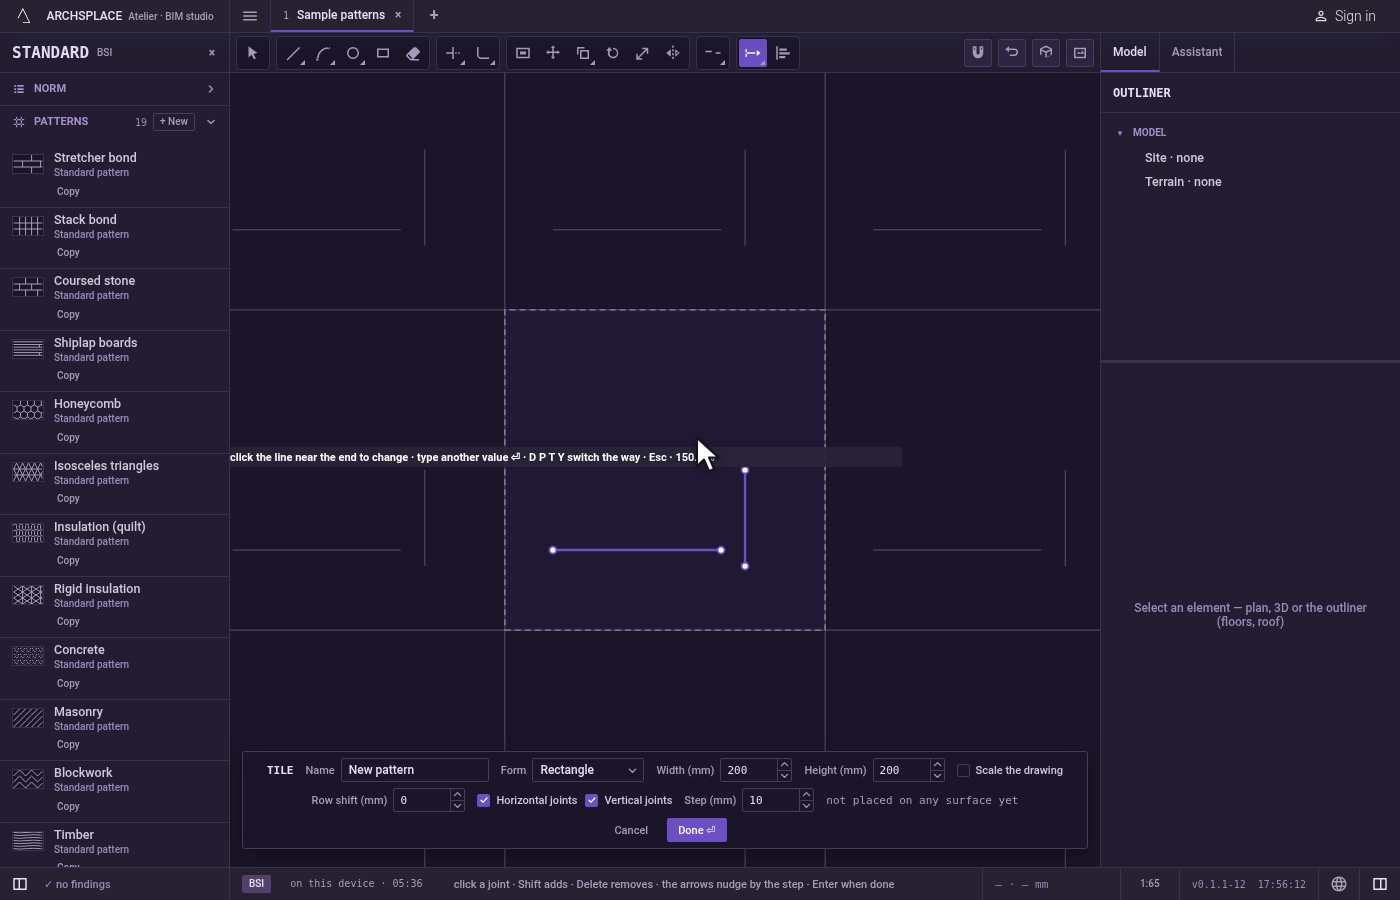
Task: Click the undo arrow icon
Action: [x=1012, y=53]
